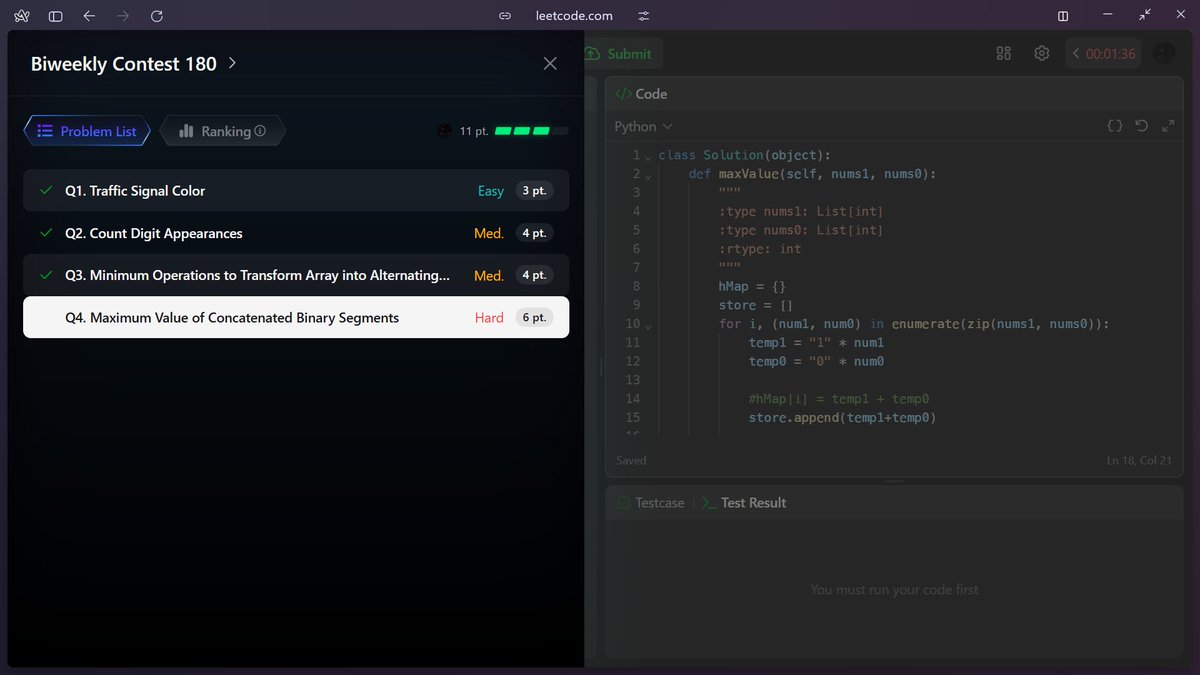Click the link icon beside leetcode.com

pyautogui.click(x=505, y=16)
